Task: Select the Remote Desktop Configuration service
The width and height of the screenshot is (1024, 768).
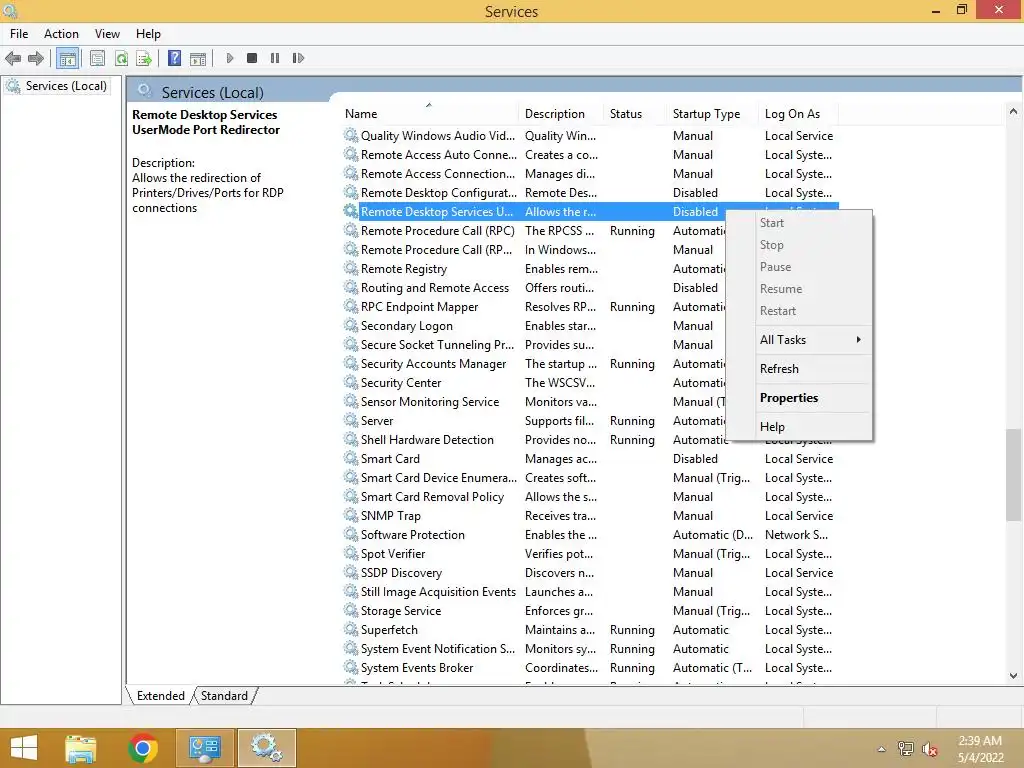Action: (438, 193)
